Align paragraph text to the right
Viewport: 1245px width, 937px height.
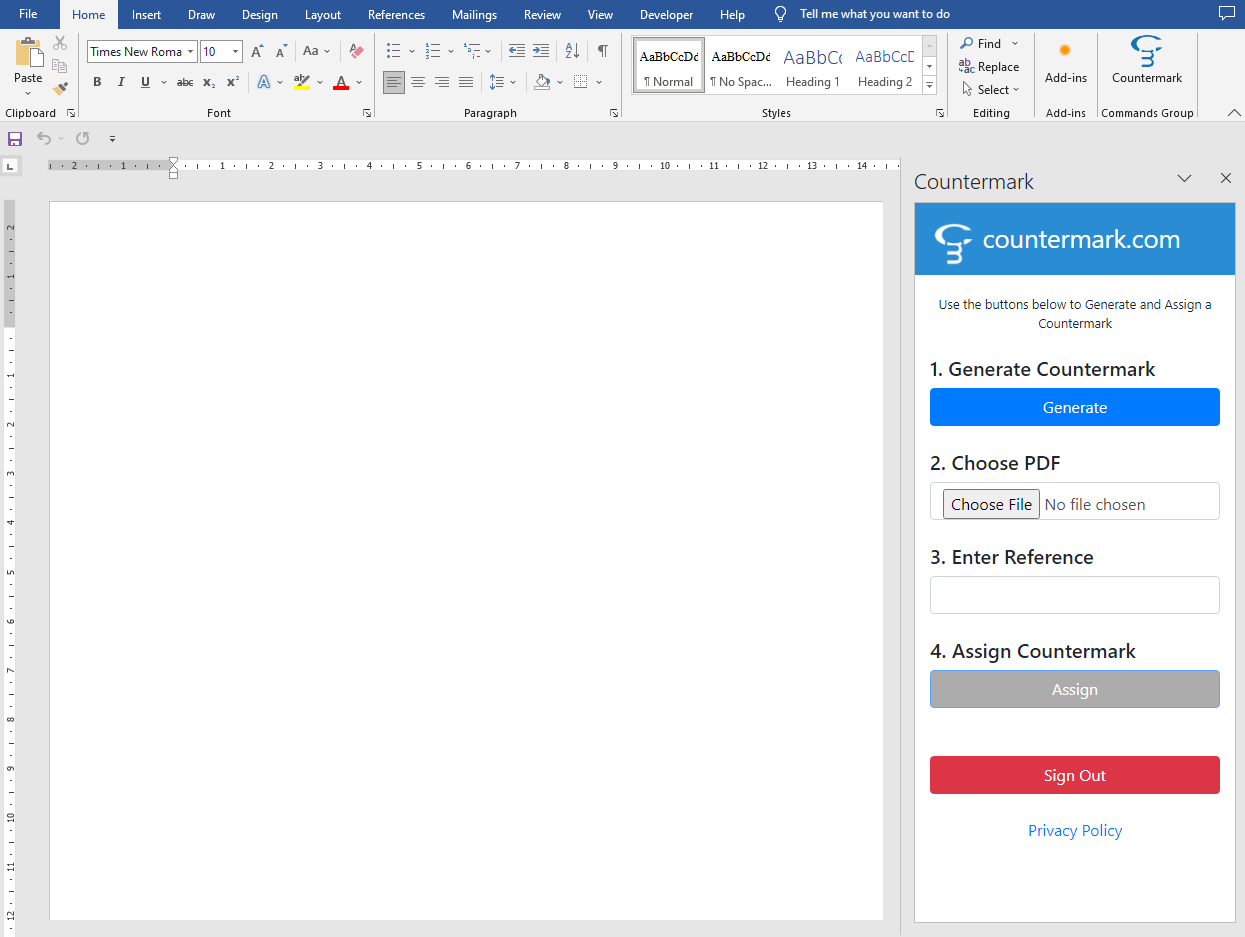[x=442, y=82]
